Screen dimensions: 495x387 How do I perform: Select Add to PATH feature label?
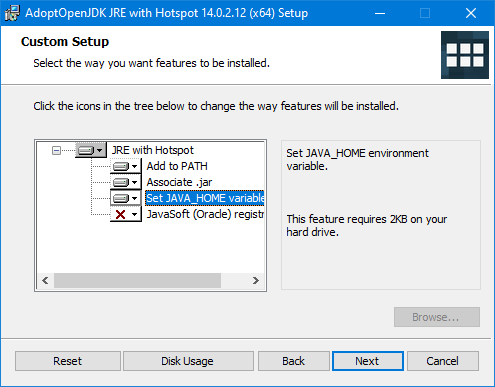pos(177,166)
